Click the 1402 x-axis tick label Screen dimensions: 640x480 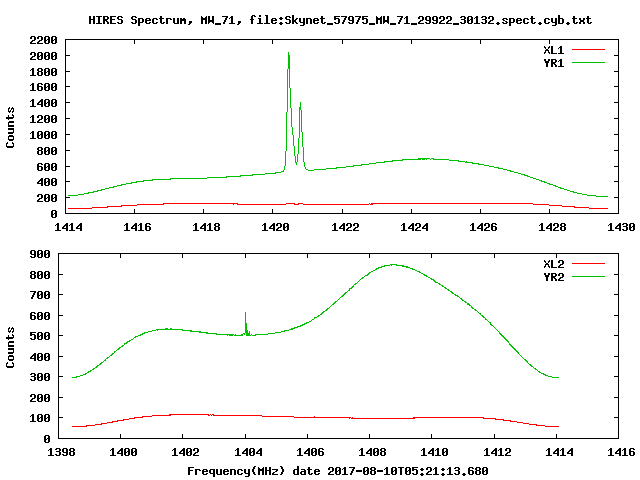[185, 452]
